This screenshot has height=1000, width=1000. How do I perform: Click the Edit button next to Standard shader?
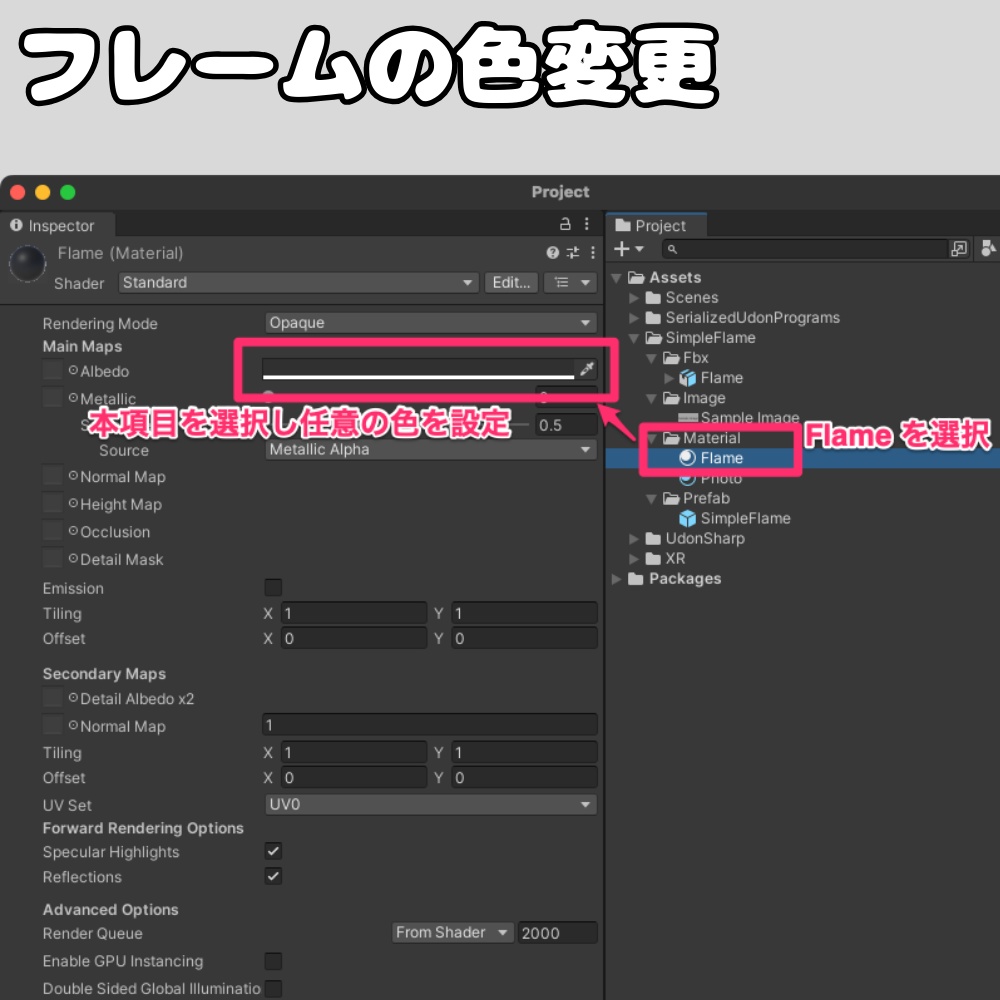[x=511, y=282]
